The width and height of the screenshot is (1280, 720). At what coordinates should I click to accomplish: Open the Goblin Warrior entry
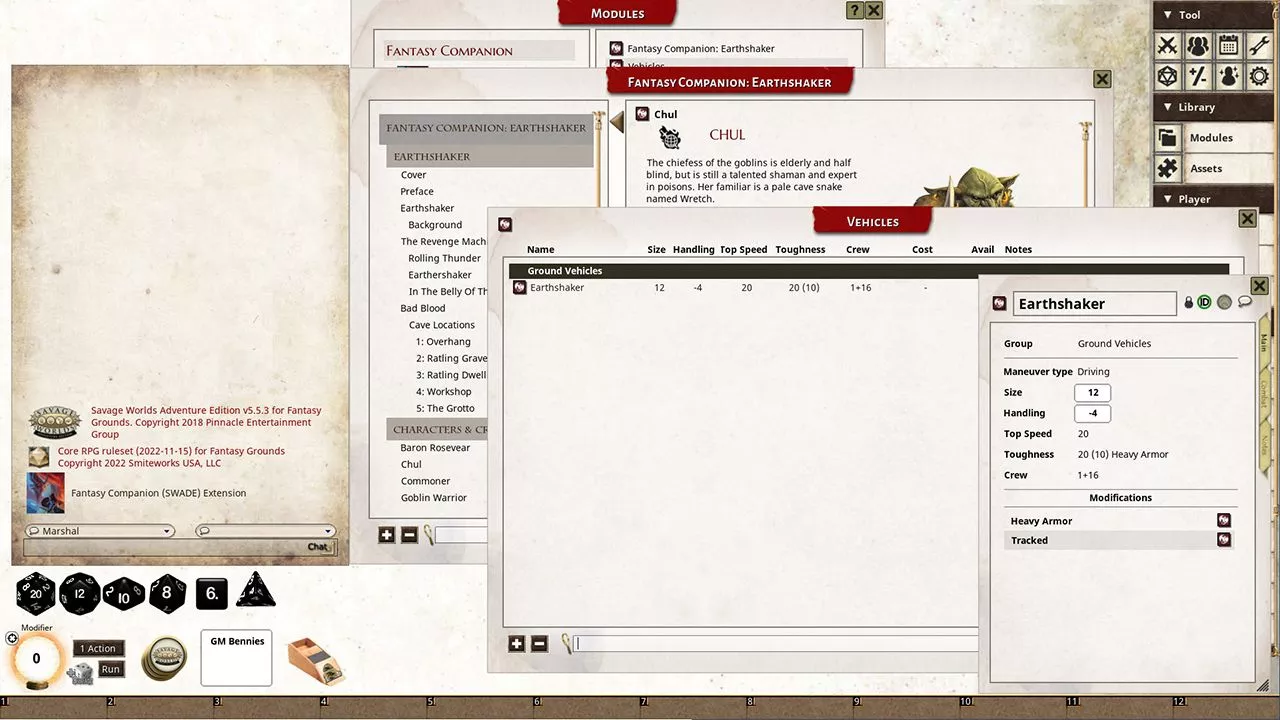tap(434, 498)
